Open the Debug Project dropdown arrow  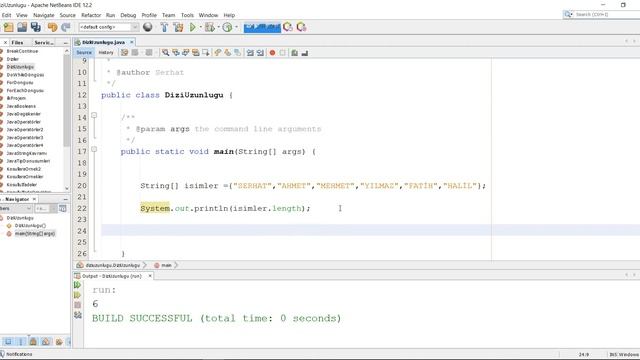coord(219,27)
